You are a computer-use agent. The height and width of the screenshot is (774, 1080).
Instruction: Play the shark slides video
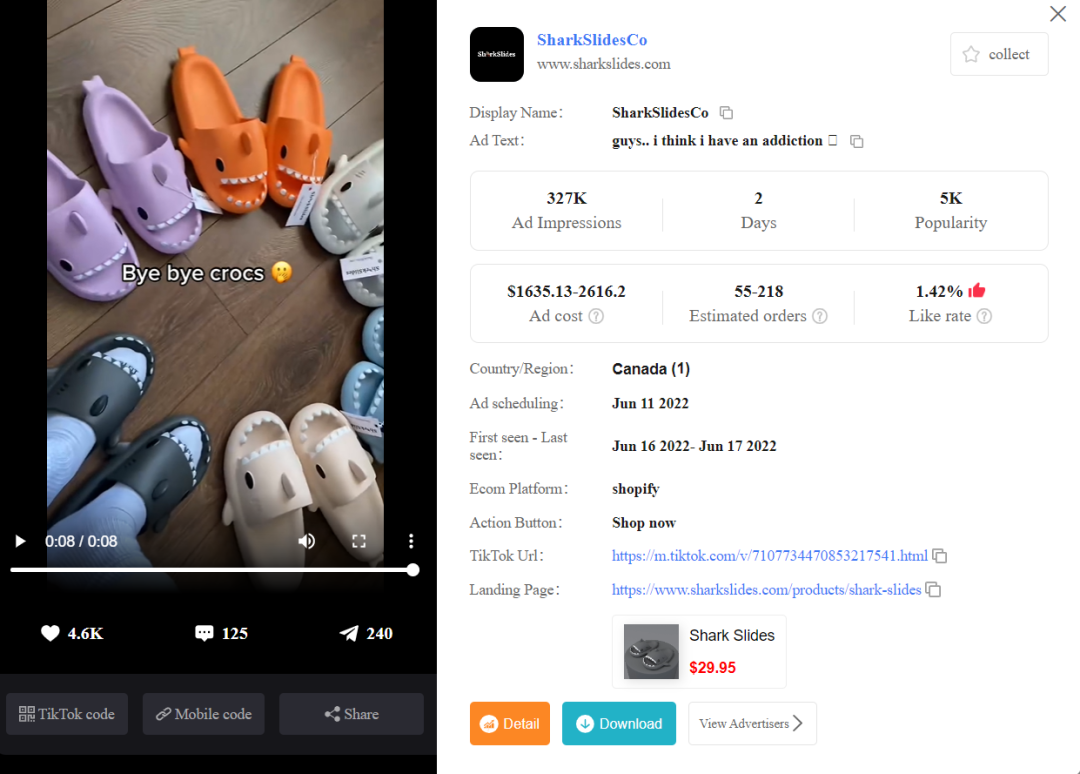[20, 541]
